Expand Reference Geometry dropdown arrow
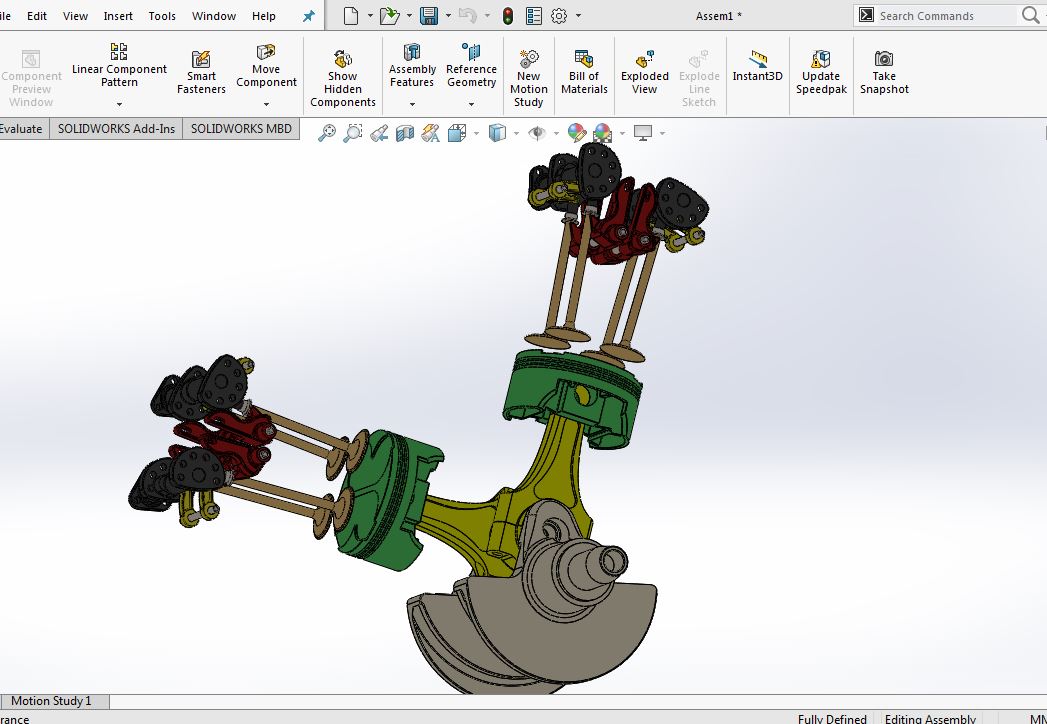The width and height of the screenshot is (1047, 724). [471, 104]
